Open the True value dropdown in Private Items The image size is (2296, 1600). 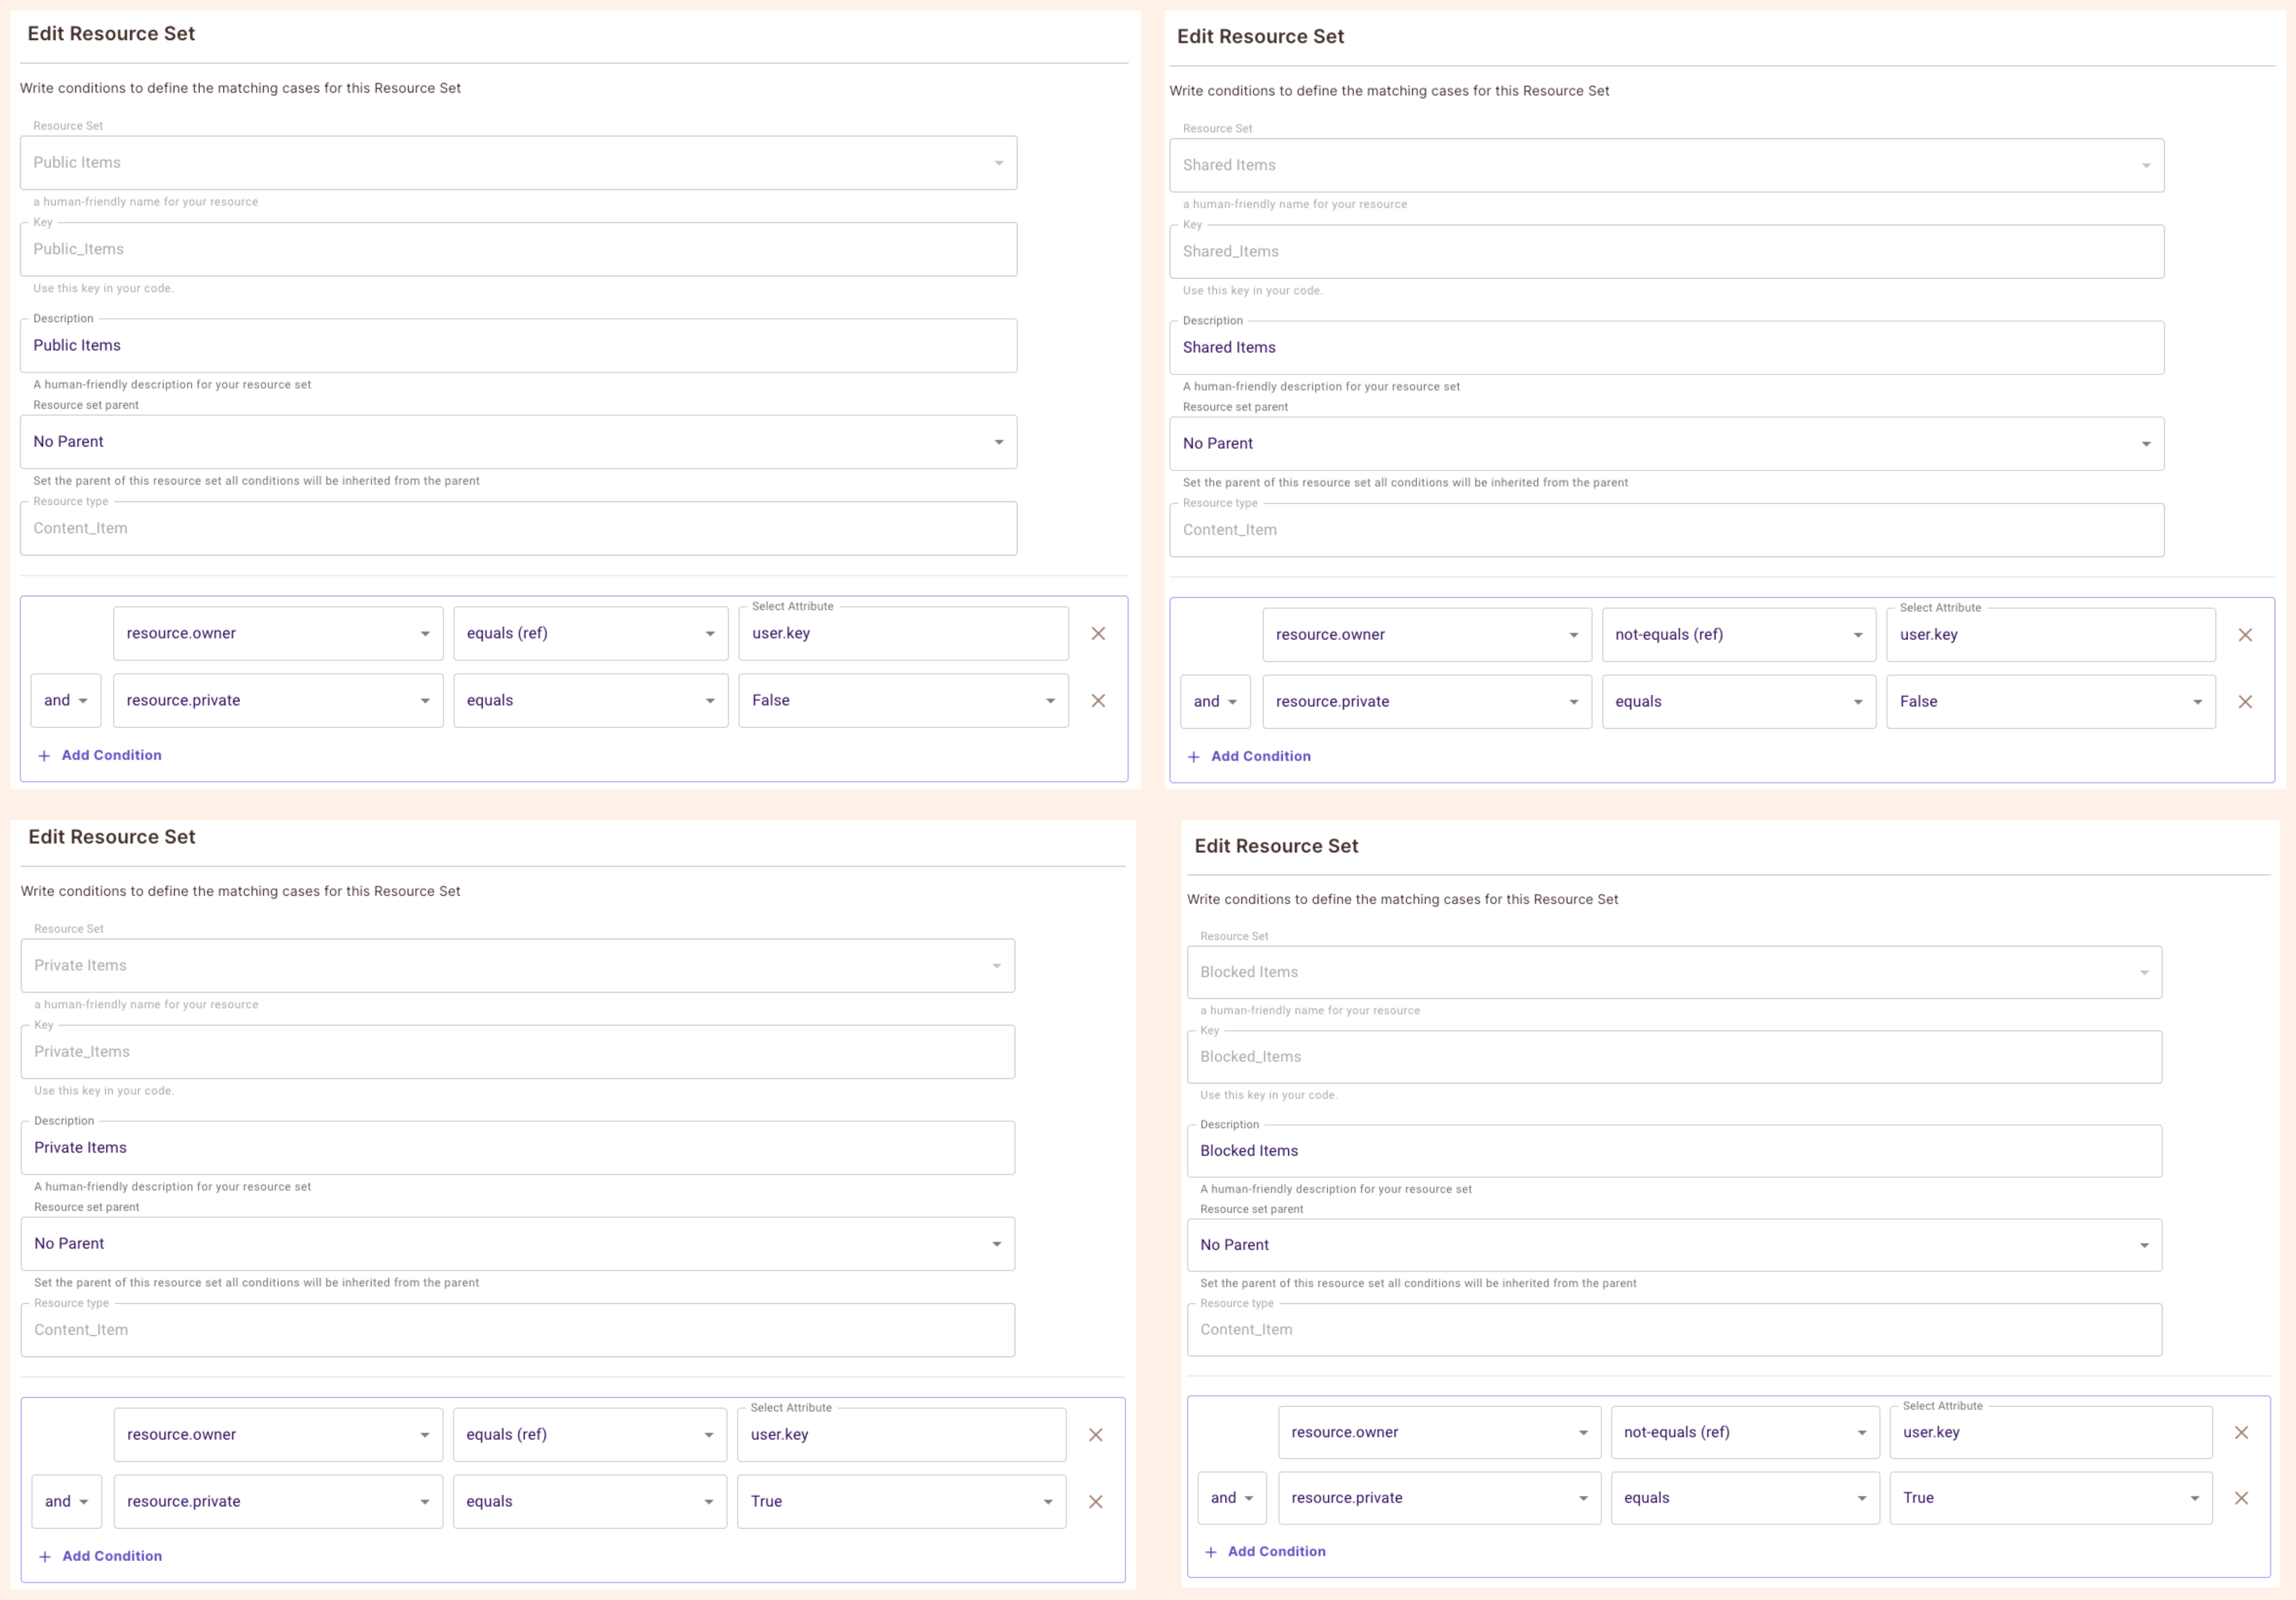click(902, 1502)
